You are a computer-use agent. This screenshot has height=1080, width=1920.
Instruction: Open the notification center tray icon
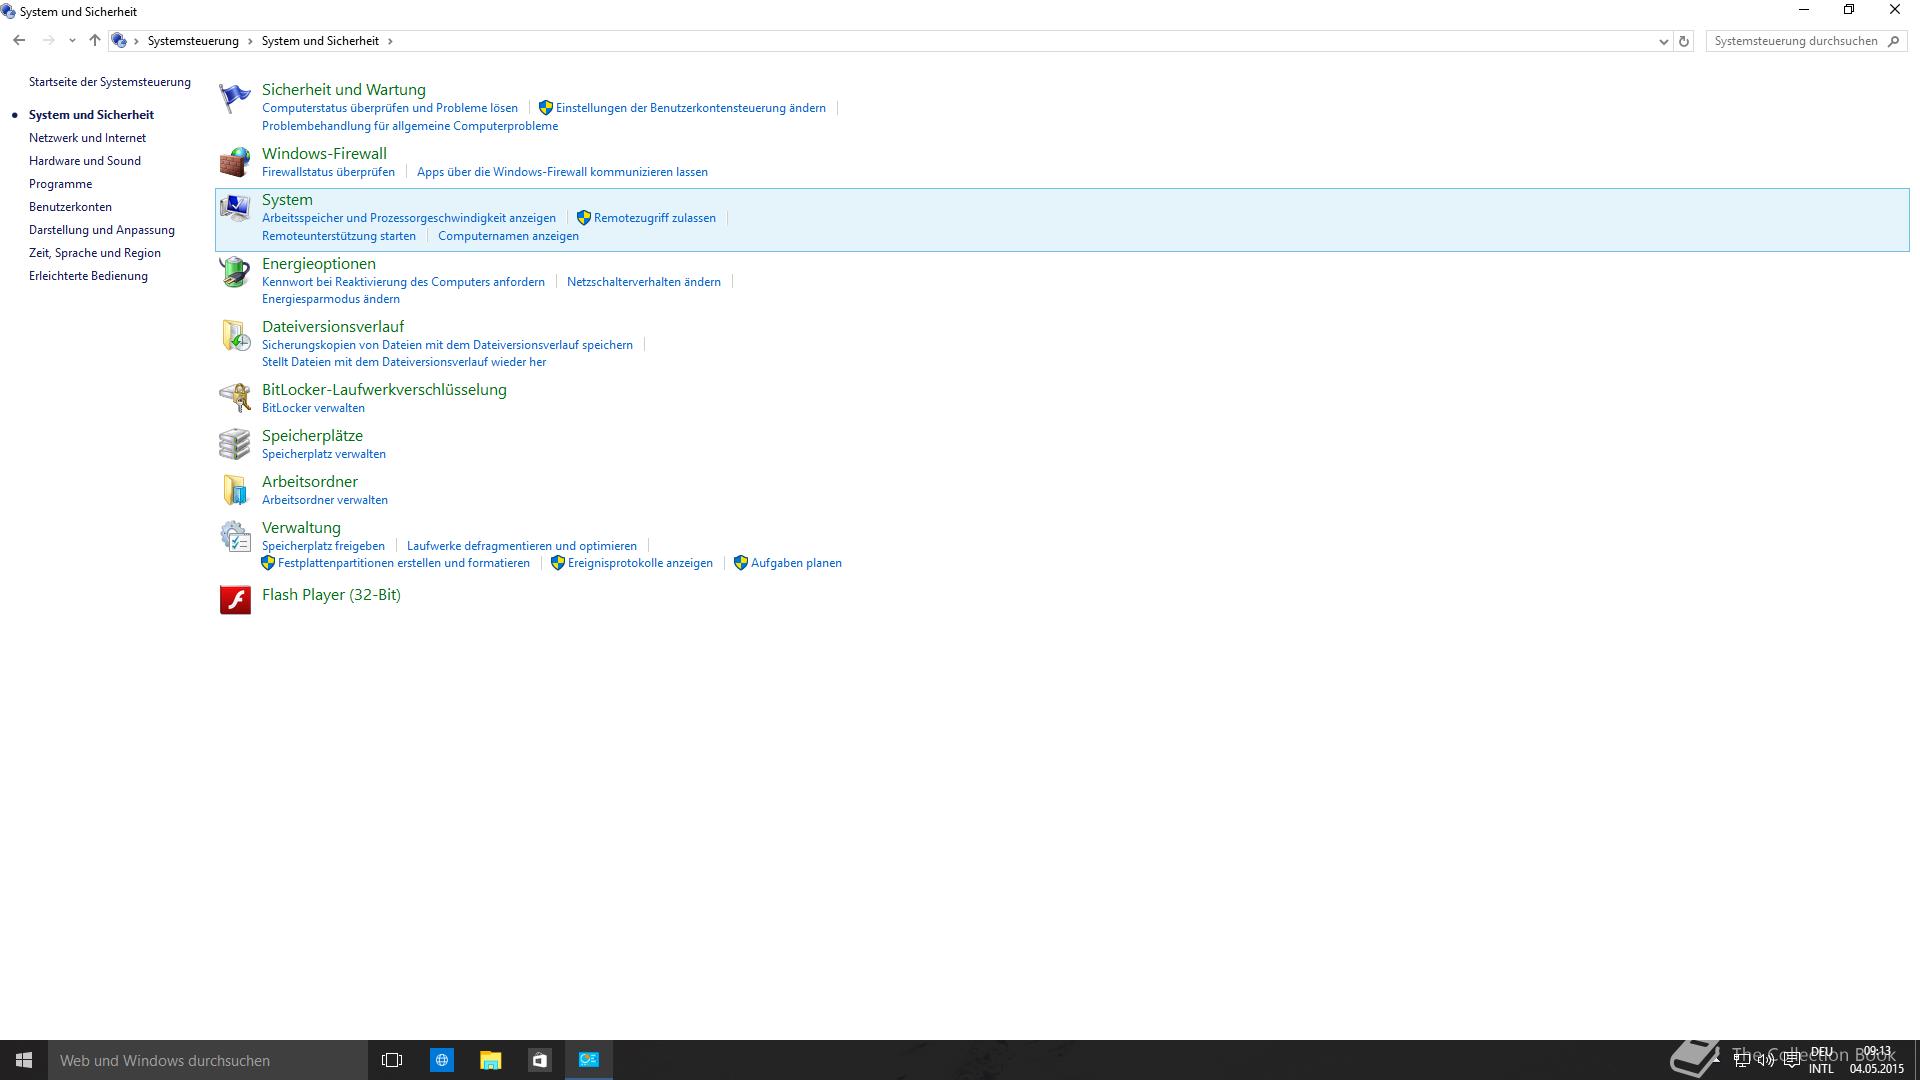click(x=1791, y=1060)
